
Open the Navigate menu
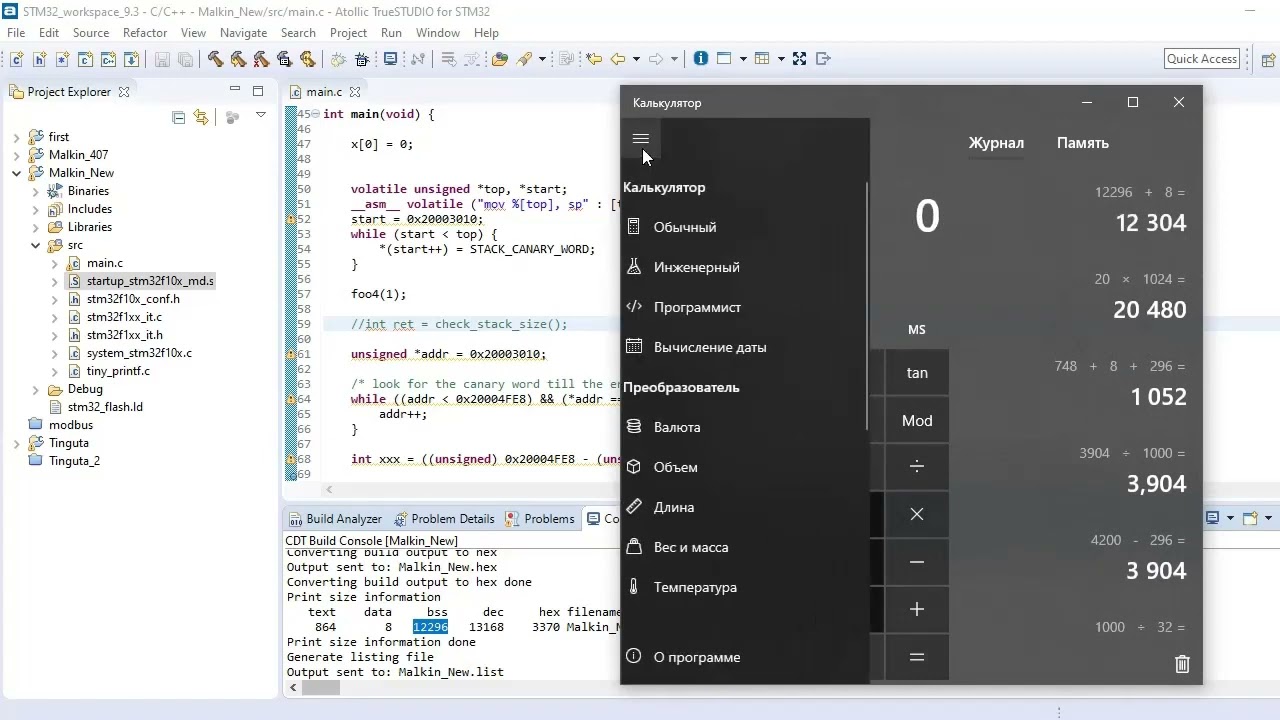(243, 33)
